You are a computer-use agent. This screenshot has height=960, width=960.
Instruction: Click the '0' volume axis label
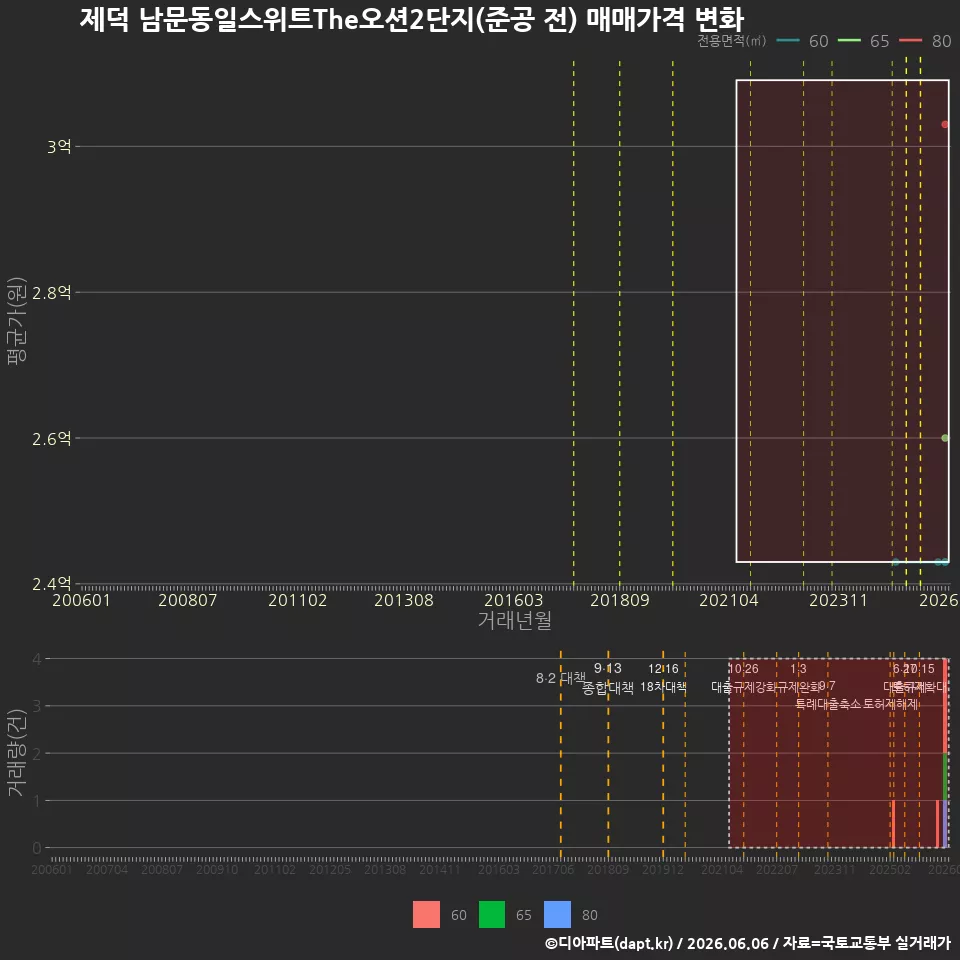tap(37, 848)
